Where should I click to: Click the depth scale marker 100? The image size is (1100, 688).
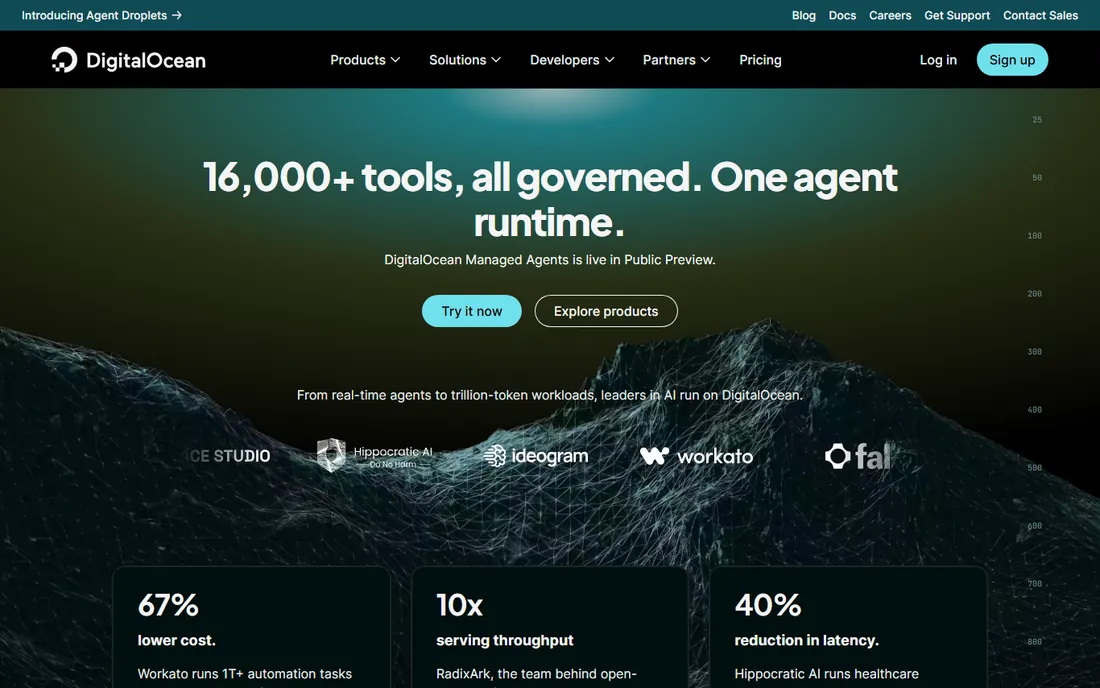point(1034,236)
